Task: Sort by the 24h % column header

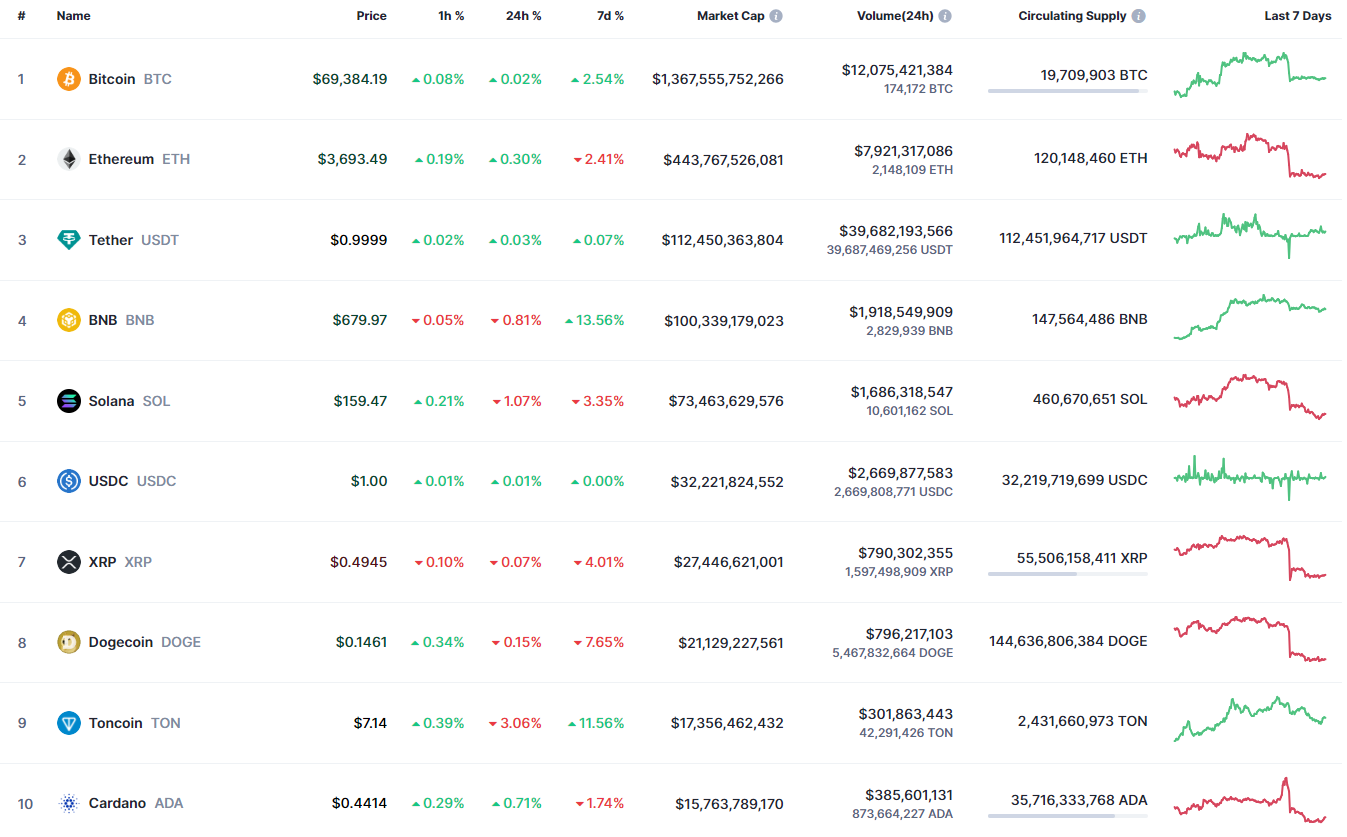Action: (523, 16)
